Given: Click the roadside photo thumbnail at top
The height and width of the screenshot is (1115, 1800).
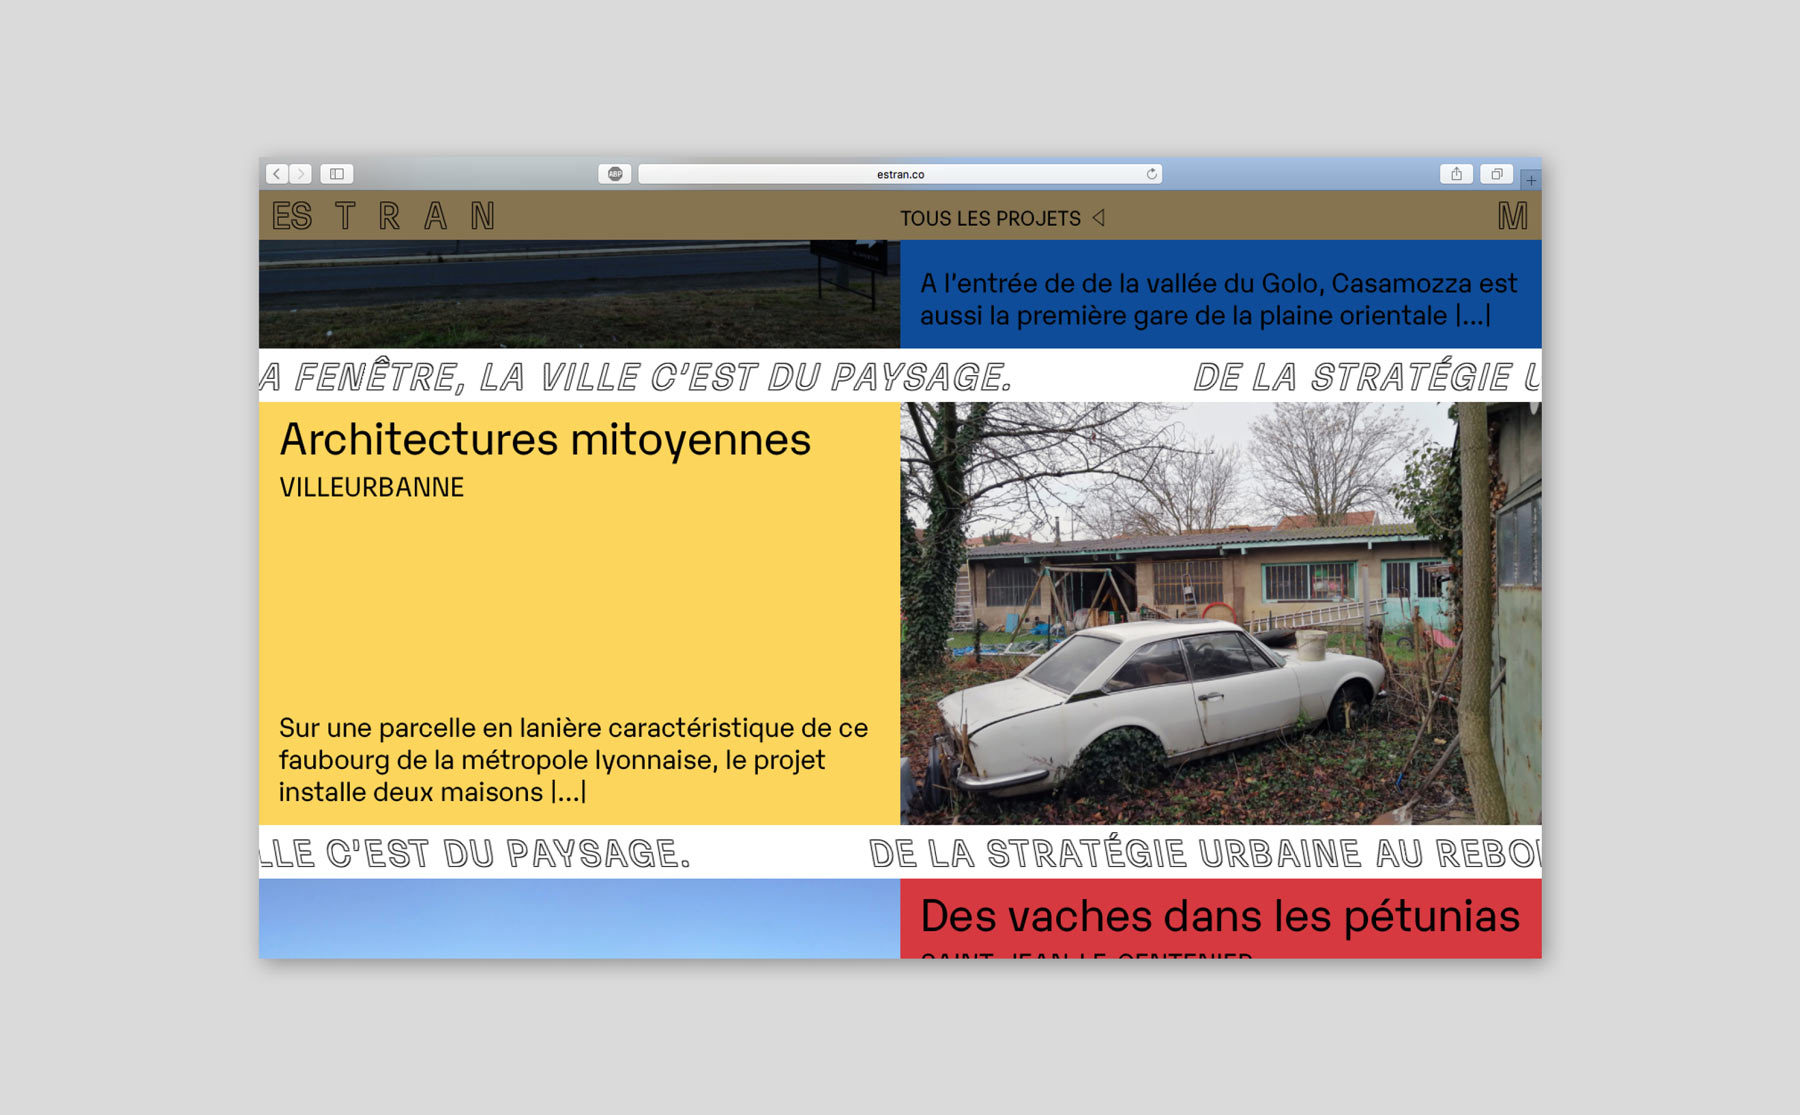Looking at the screenshot, I should point(579,294).
